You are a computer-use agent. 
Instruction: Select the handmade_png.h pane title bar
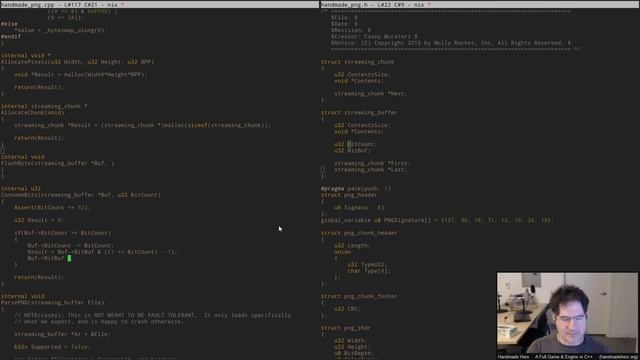[x=480, y=4]
